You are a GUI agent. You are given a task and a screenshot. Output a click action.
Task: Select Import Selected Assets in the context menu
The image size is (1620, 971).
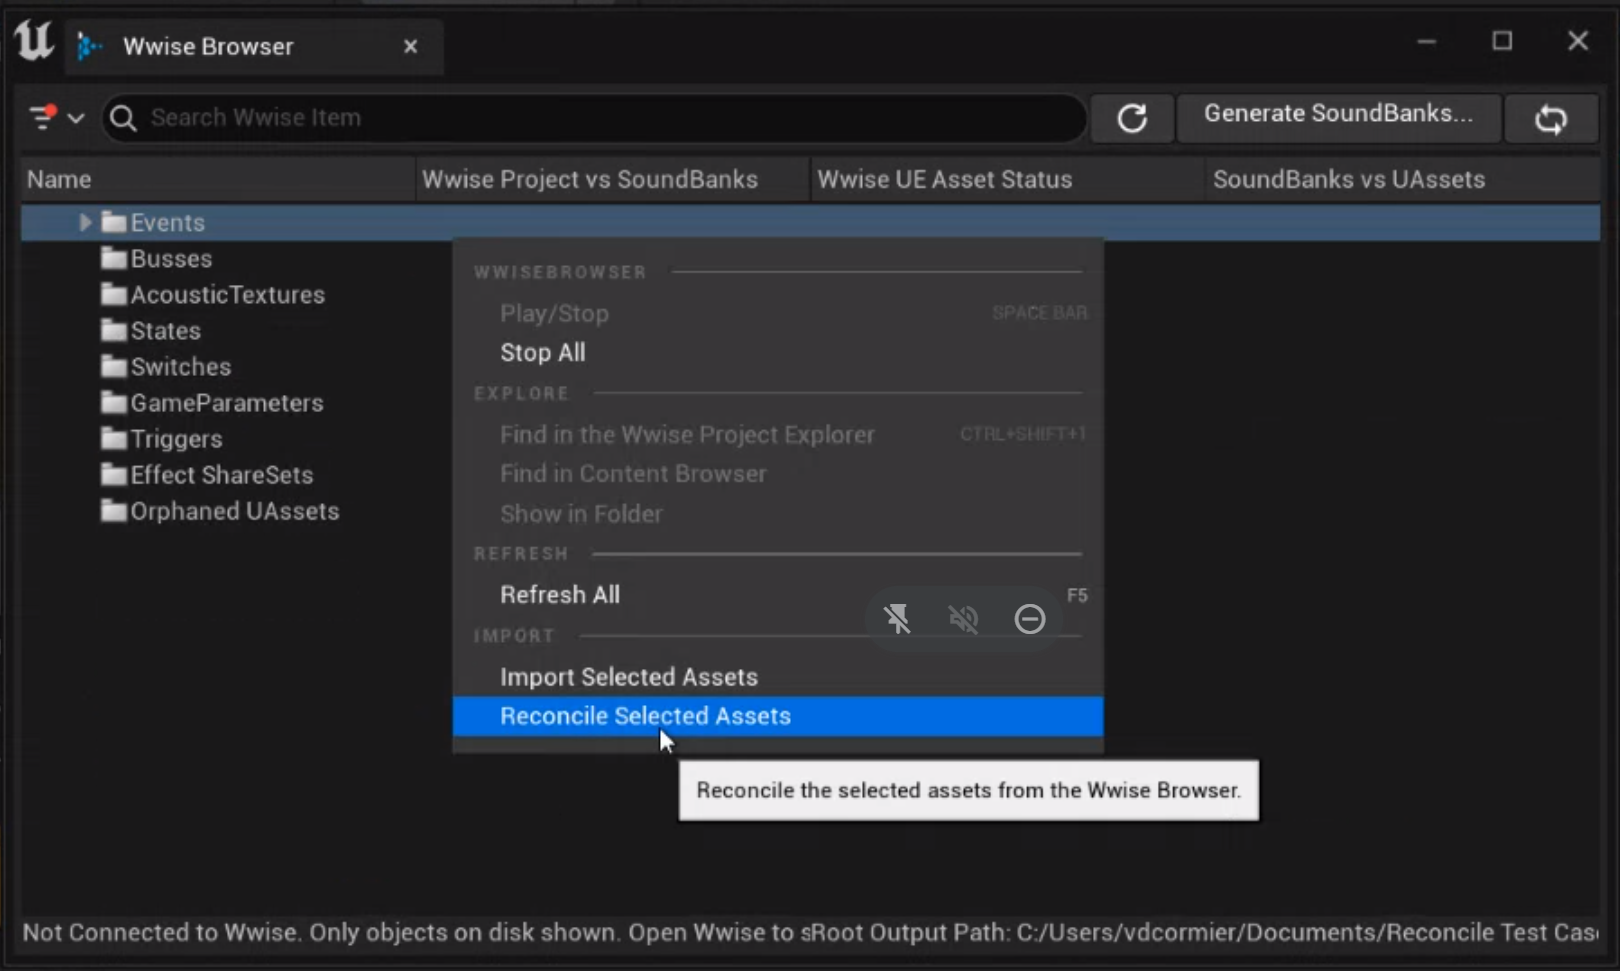pos(629,677)
